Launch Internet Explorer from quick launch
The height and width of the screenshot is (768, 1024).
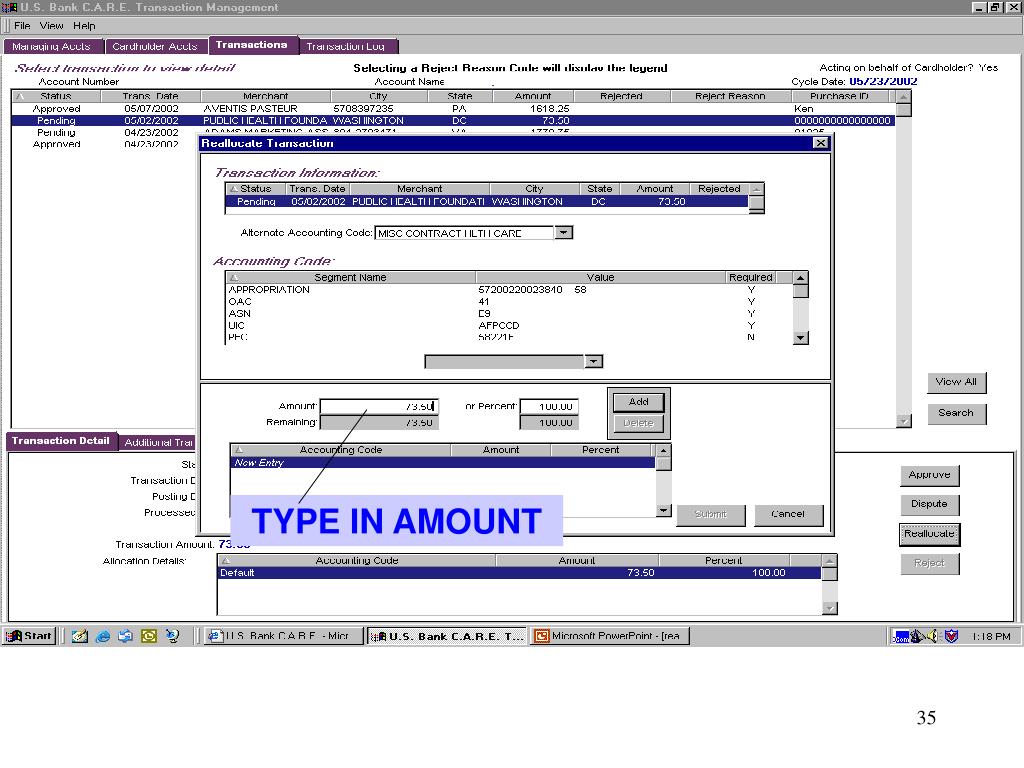103,635
